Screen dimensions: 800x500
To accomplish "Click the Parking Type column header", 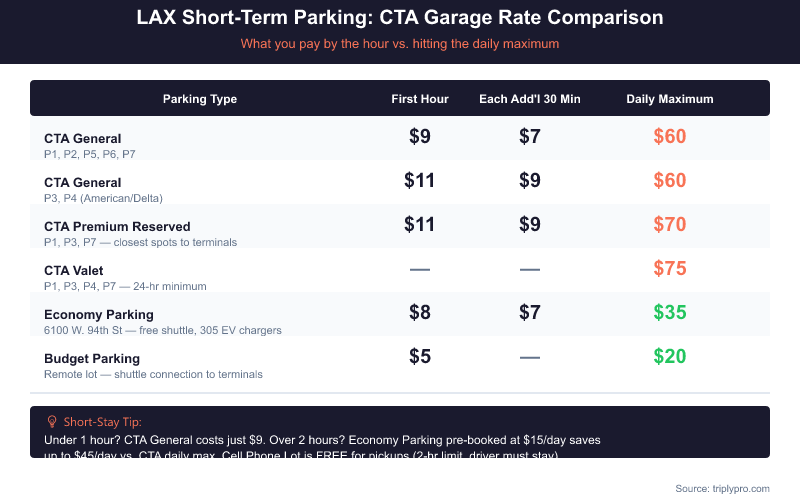I will (x=200, y=99).
